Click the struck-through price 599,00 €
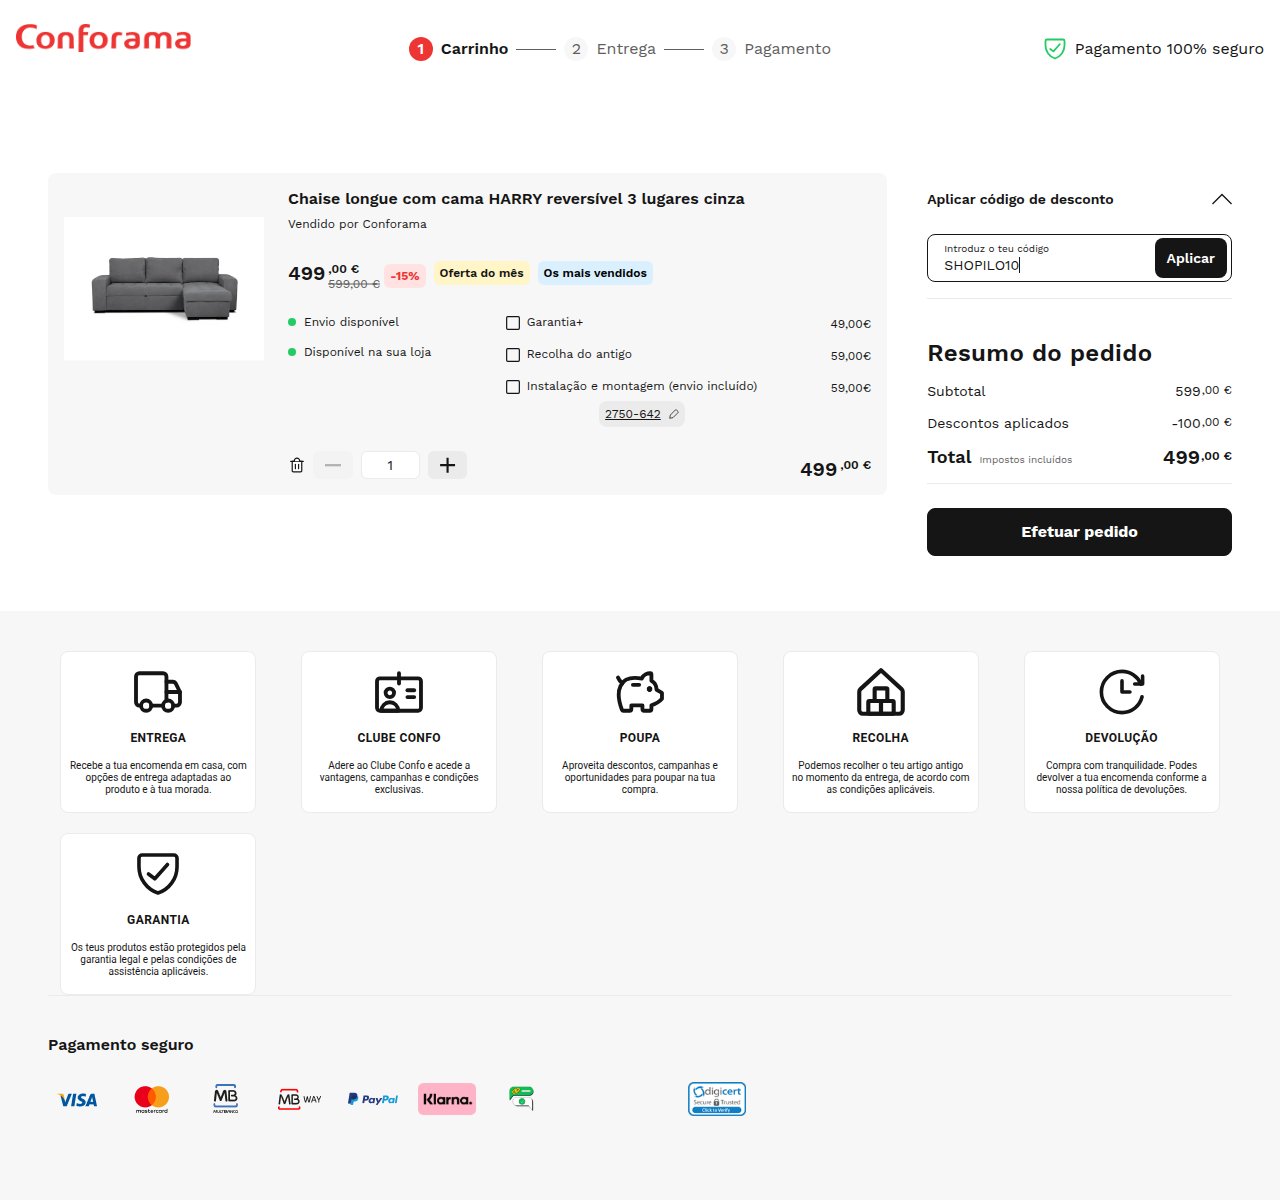 (x=354, y=284)
